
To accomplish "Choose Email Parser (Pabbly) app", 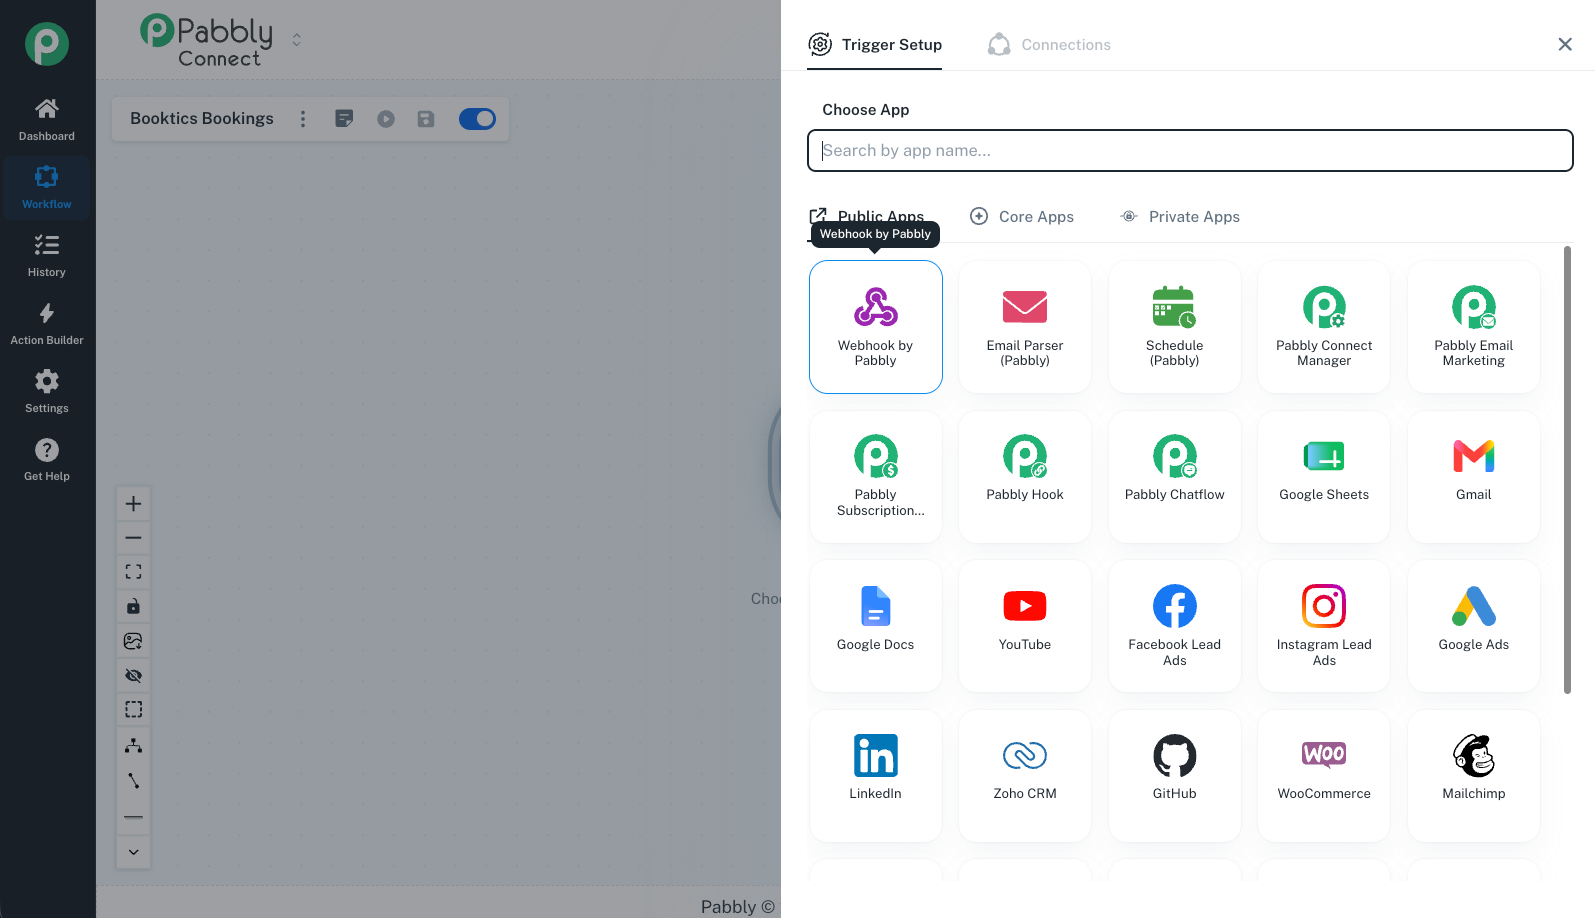I will 1025,327.
